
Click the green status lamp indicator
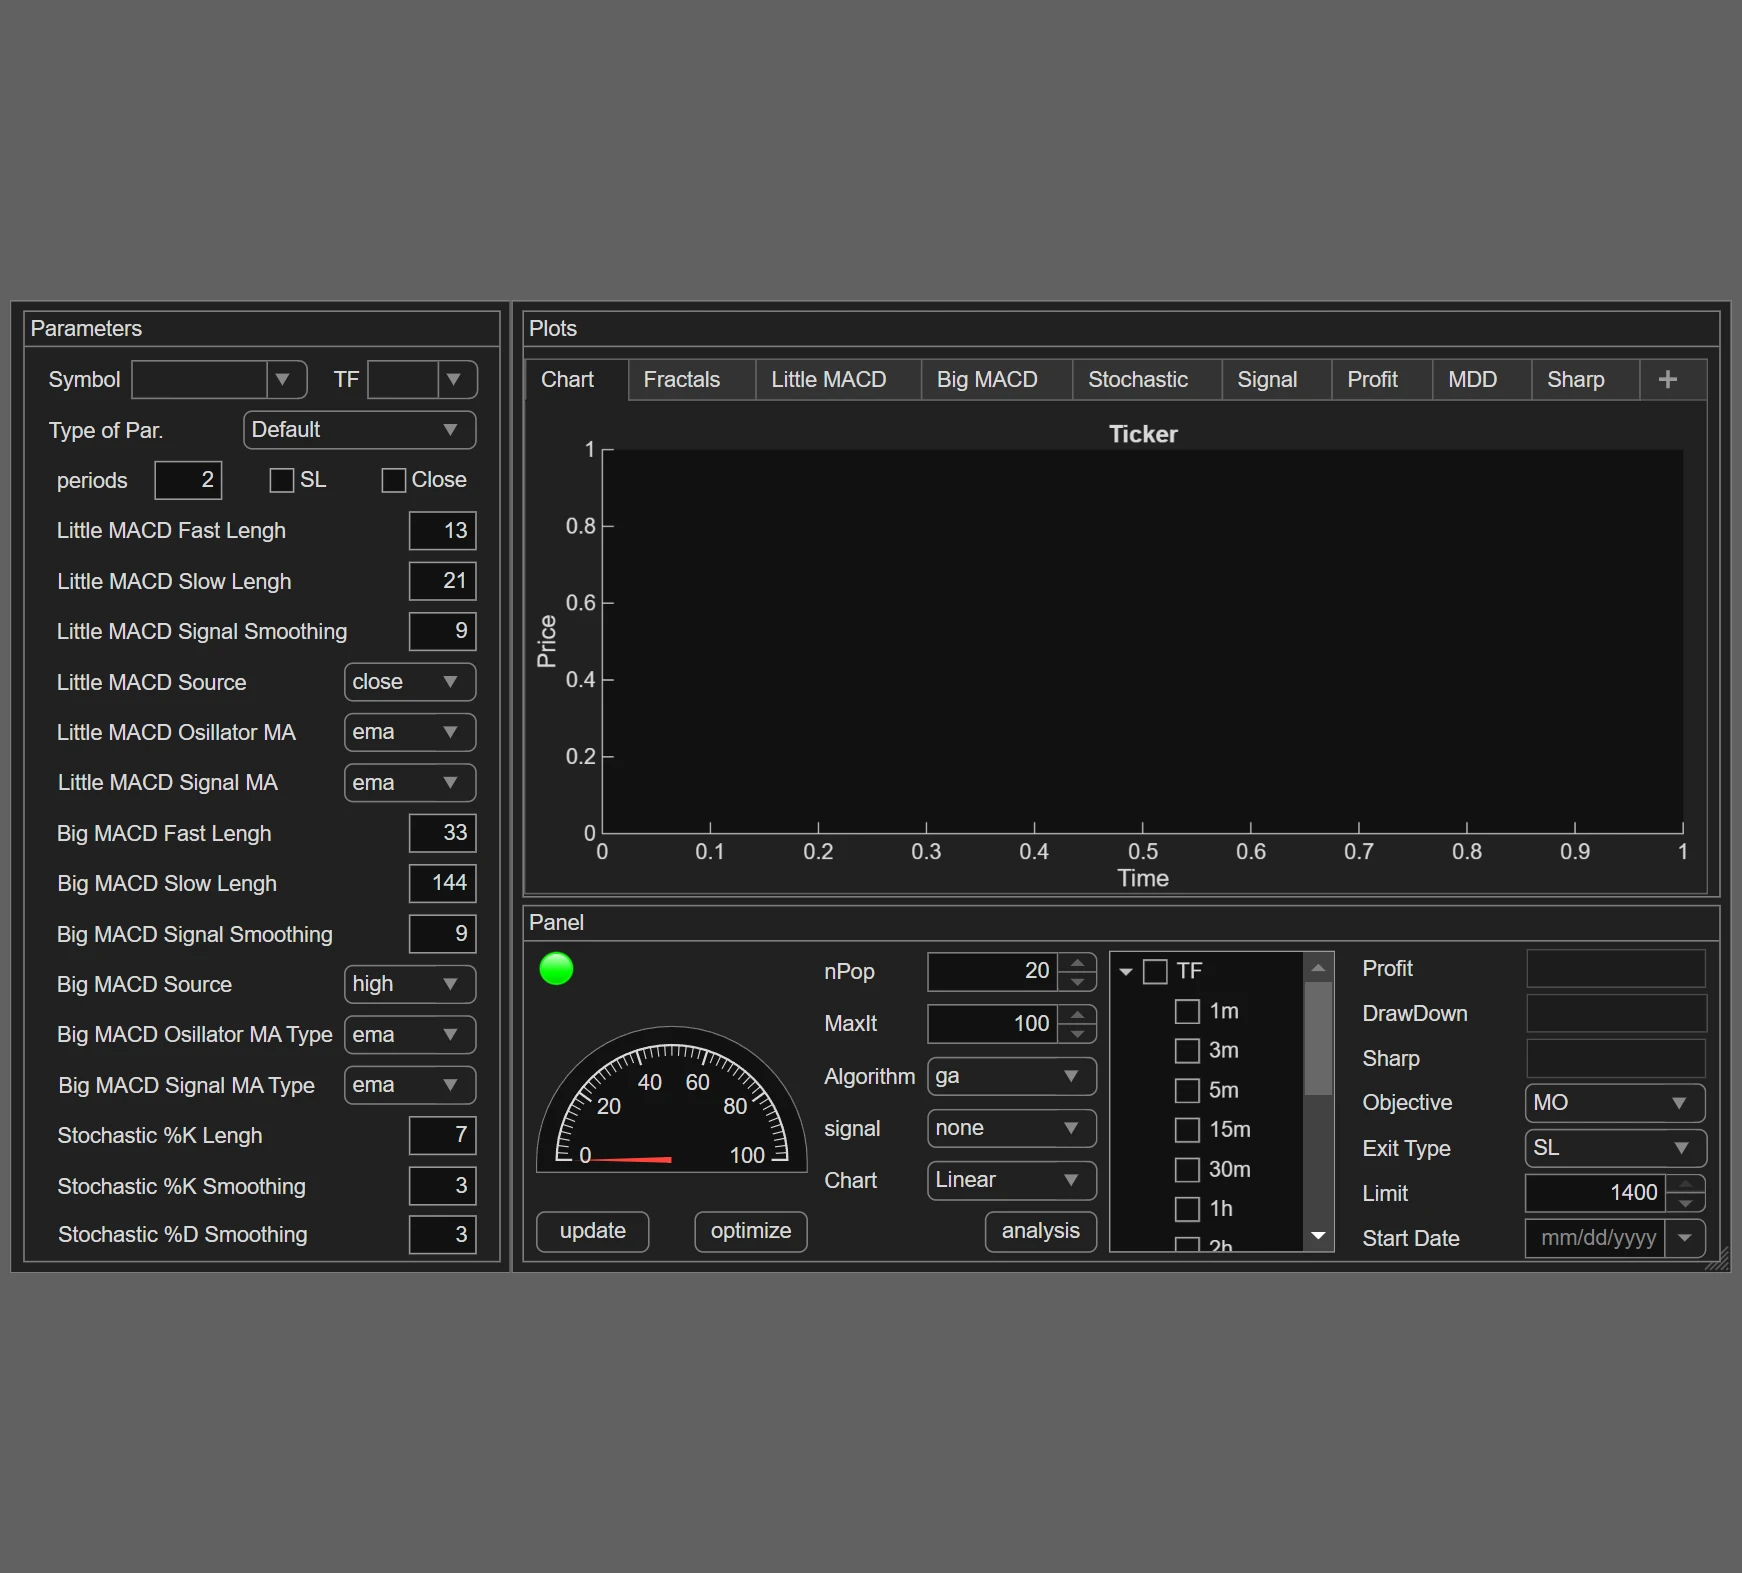tap(556, 969)
